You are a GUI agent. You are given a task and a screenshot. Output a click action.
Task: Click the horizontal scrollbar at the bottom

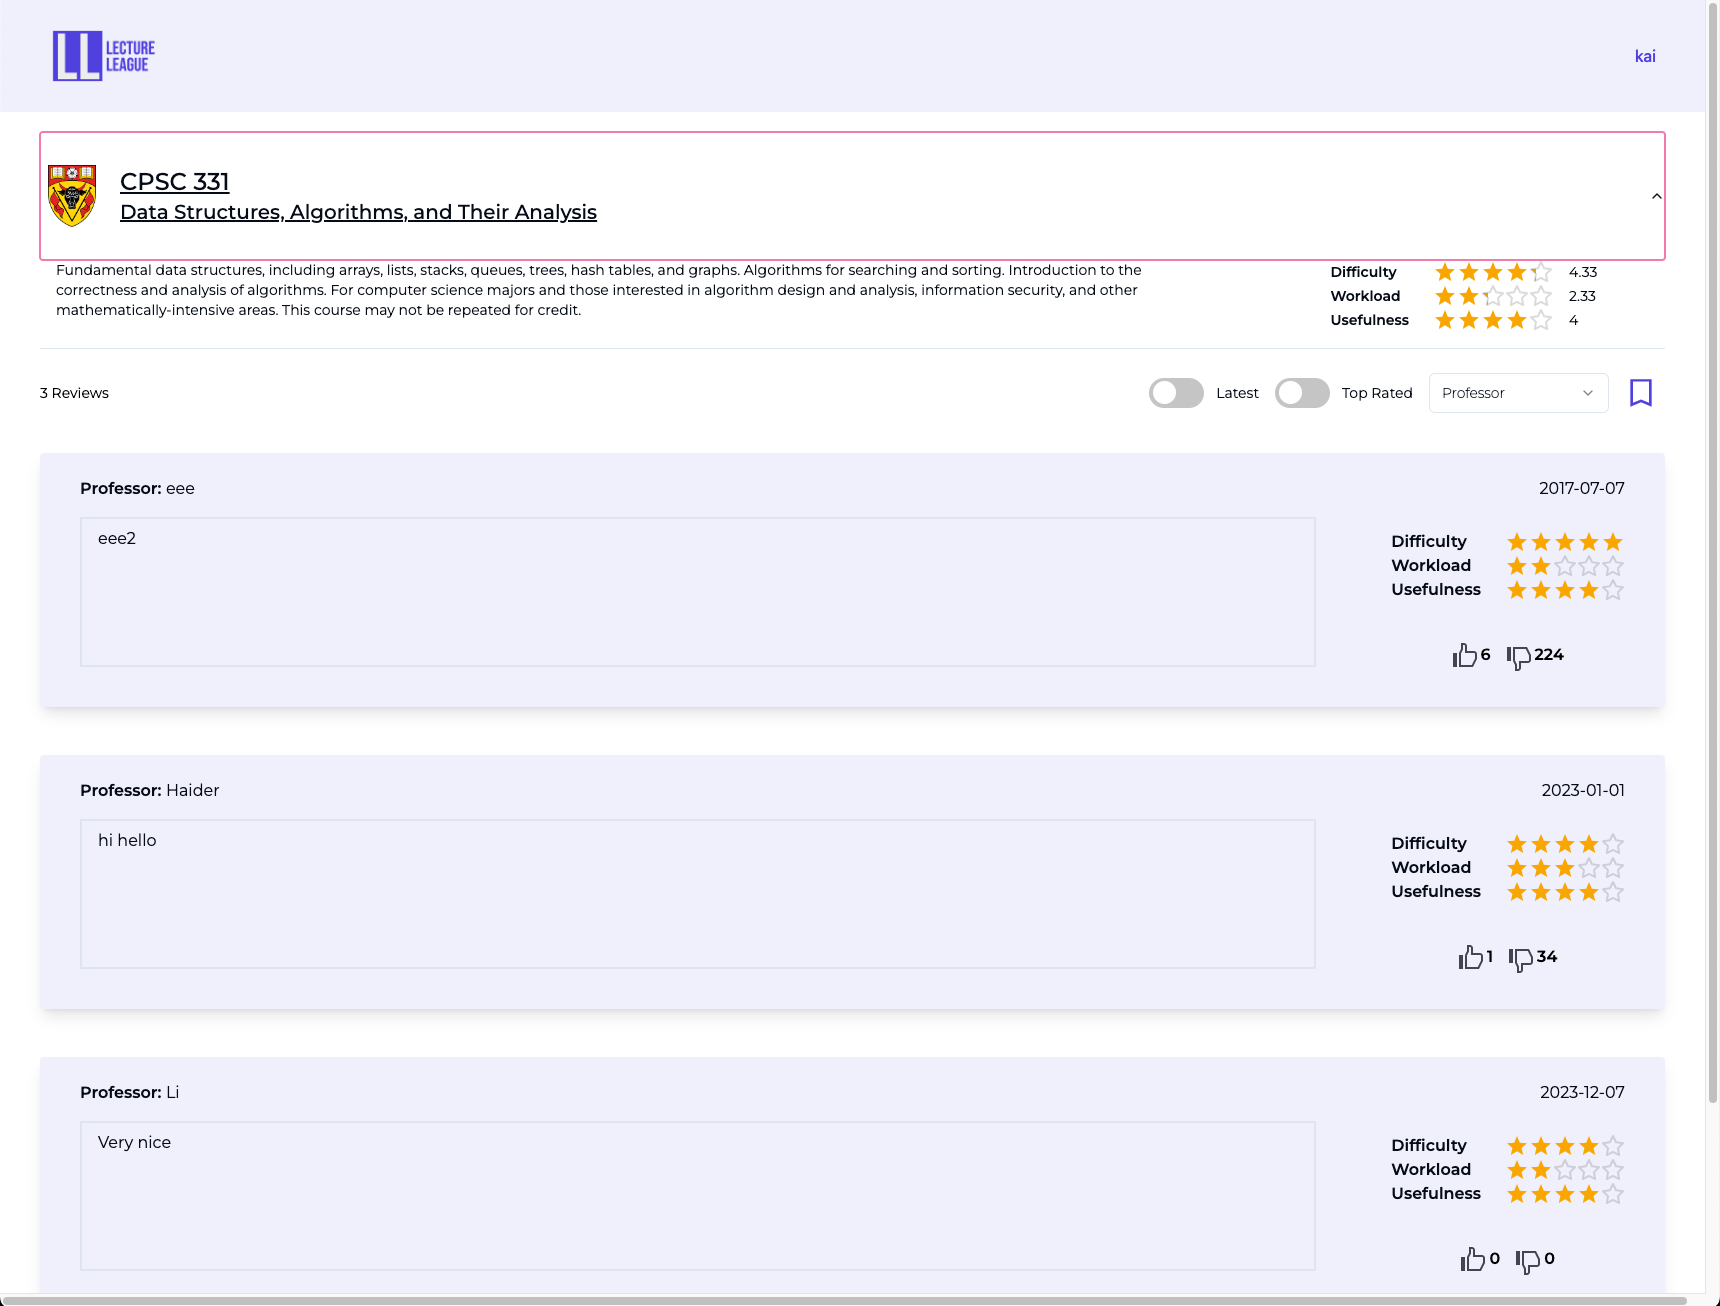click(x=840, y=1300)
